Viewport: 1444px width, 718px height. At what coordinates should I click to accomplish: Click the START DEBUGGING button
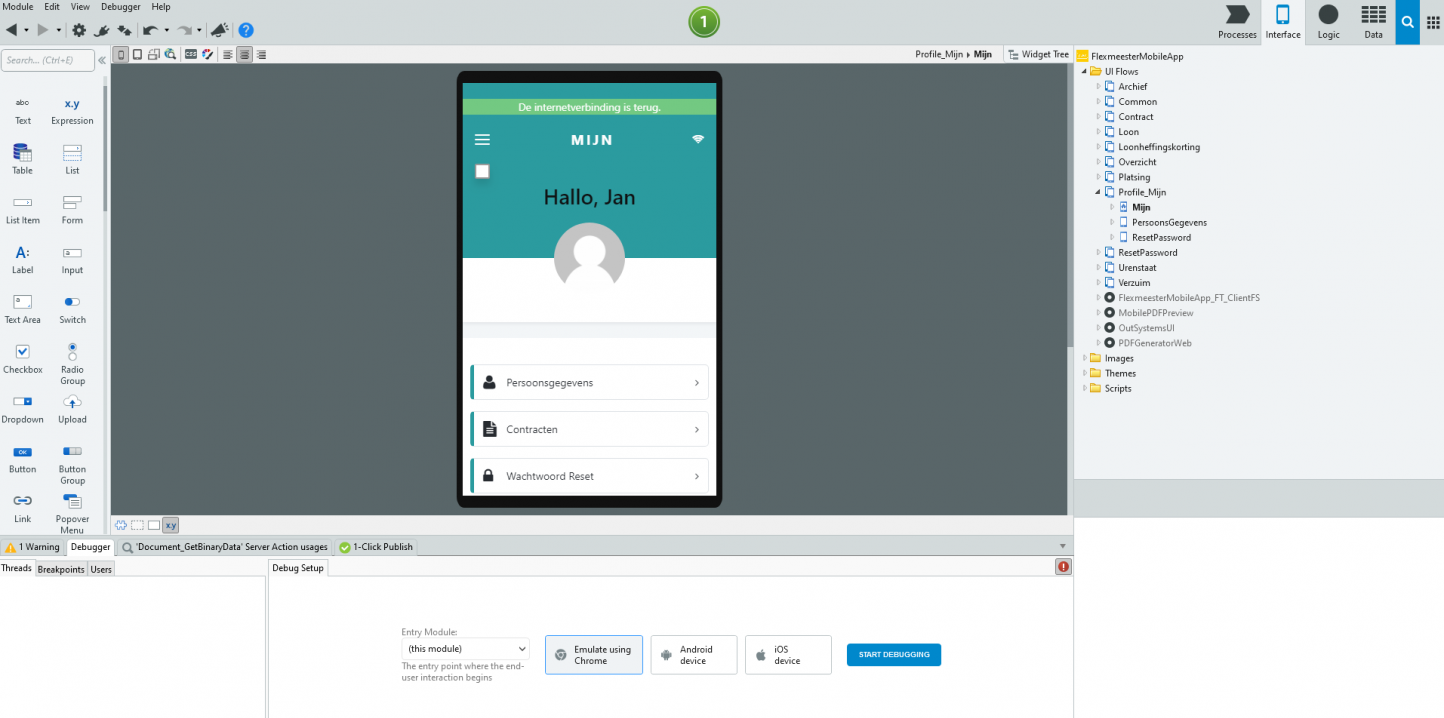(893, 654)
